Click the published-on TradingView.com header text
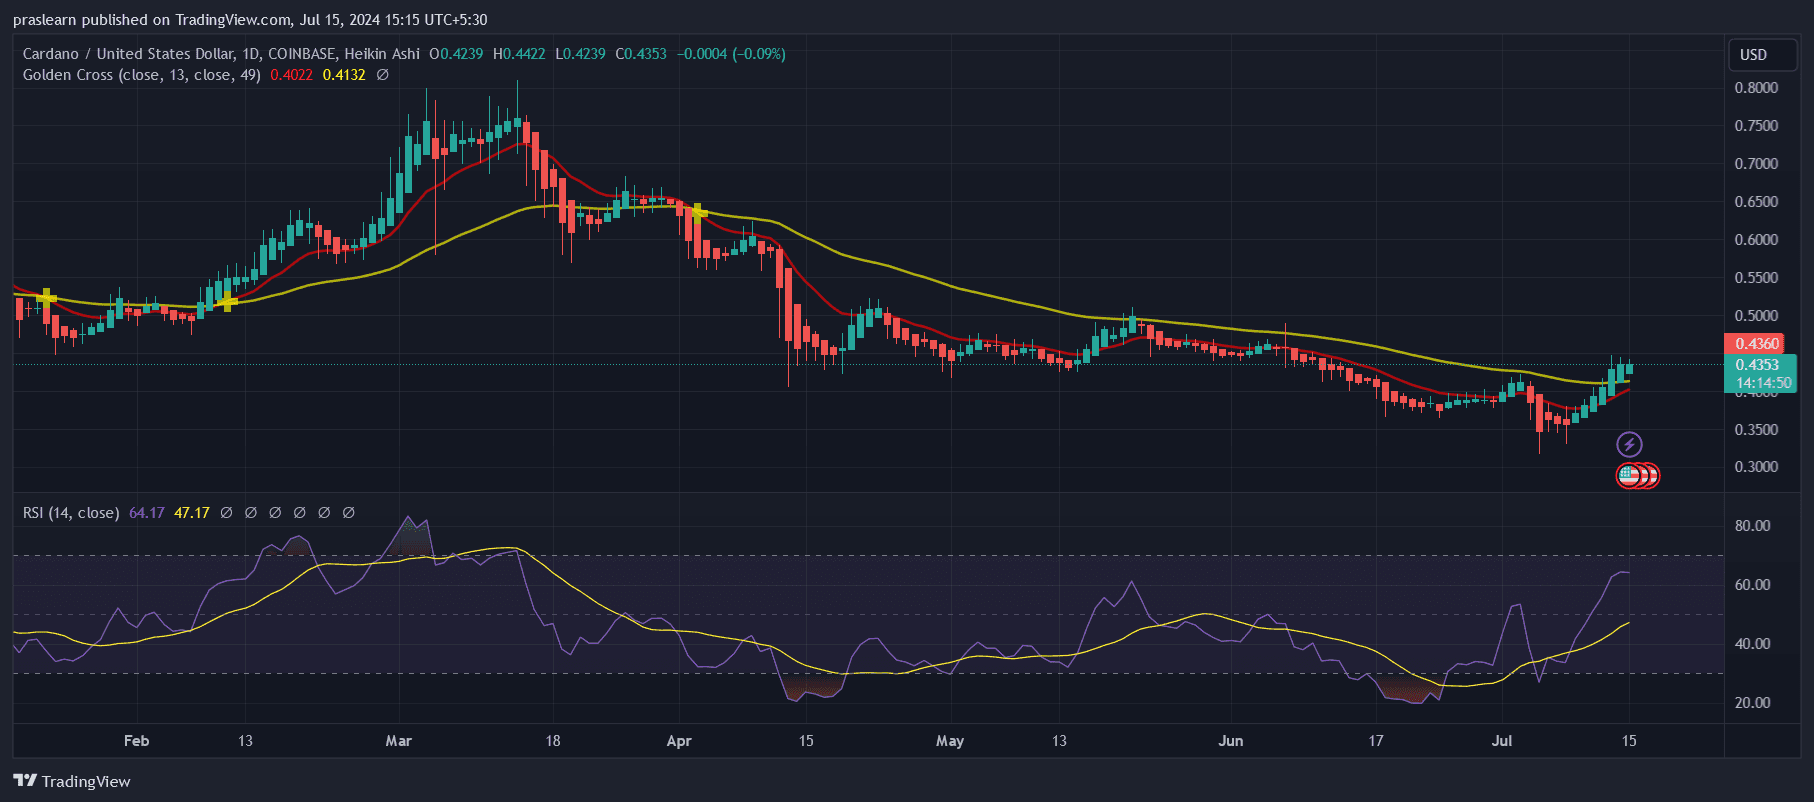 tap(250, 20)
